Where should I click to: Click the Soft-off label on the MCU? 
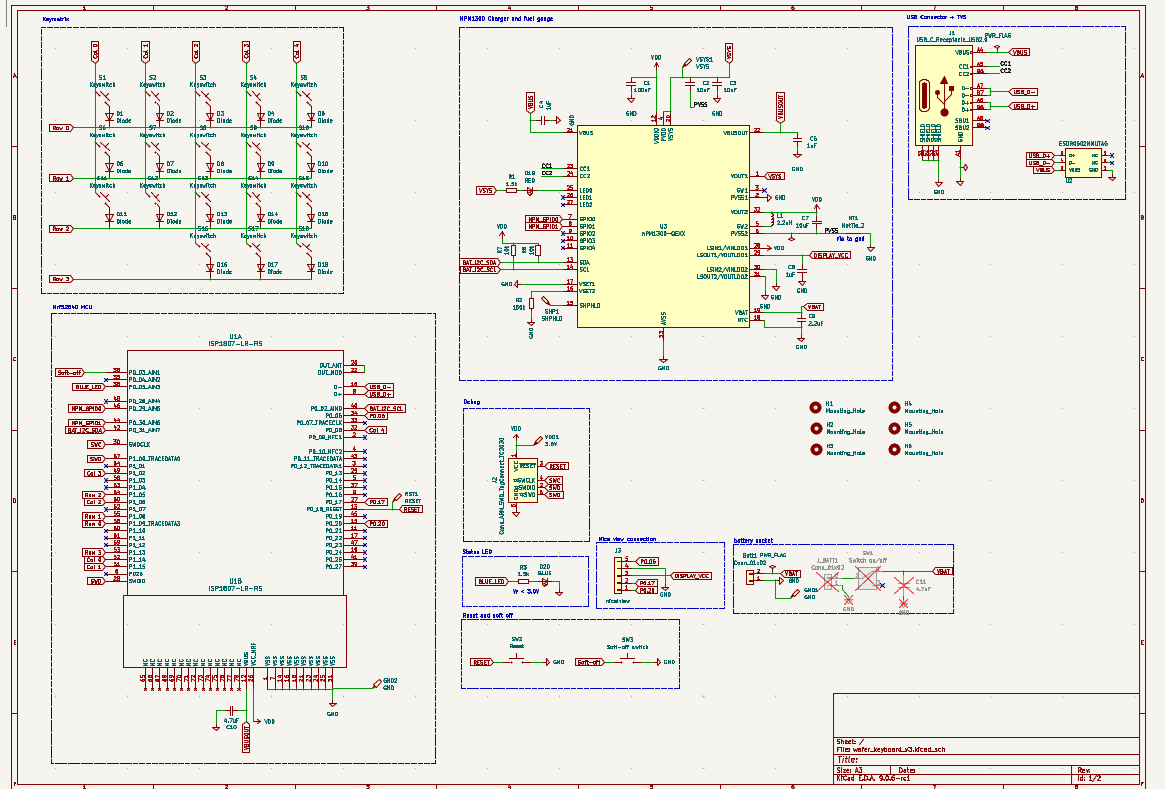pyautogui.click(x=70, y=372)
